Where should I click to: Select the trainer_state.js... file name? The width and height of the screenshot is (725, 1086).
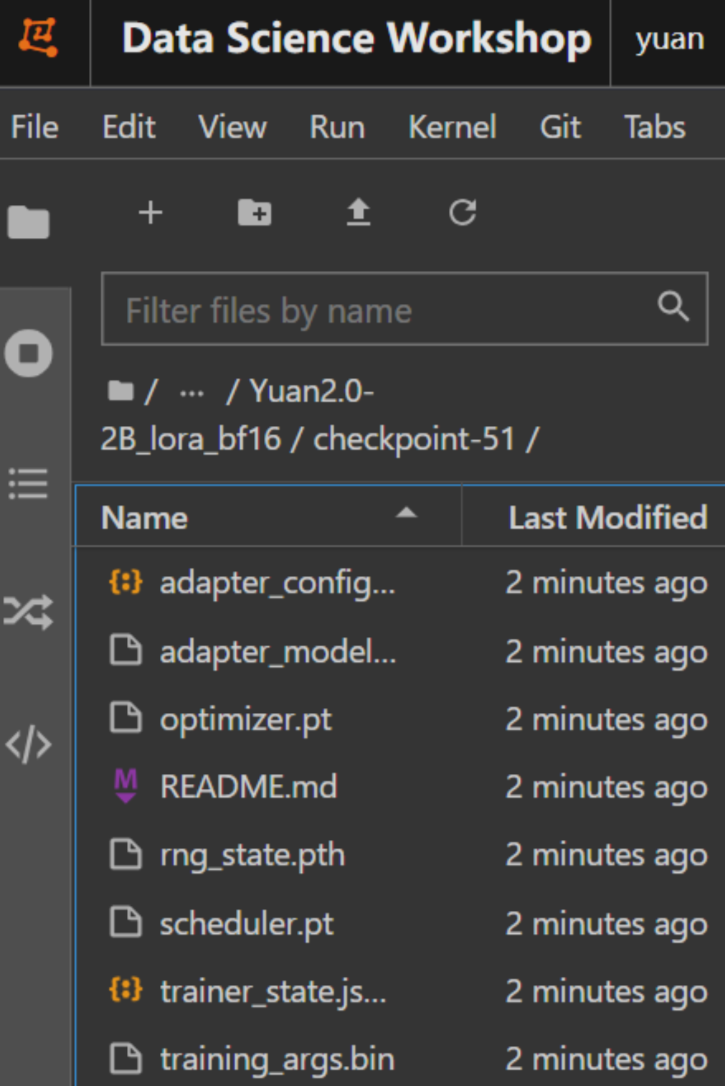[x=273, y=992]
